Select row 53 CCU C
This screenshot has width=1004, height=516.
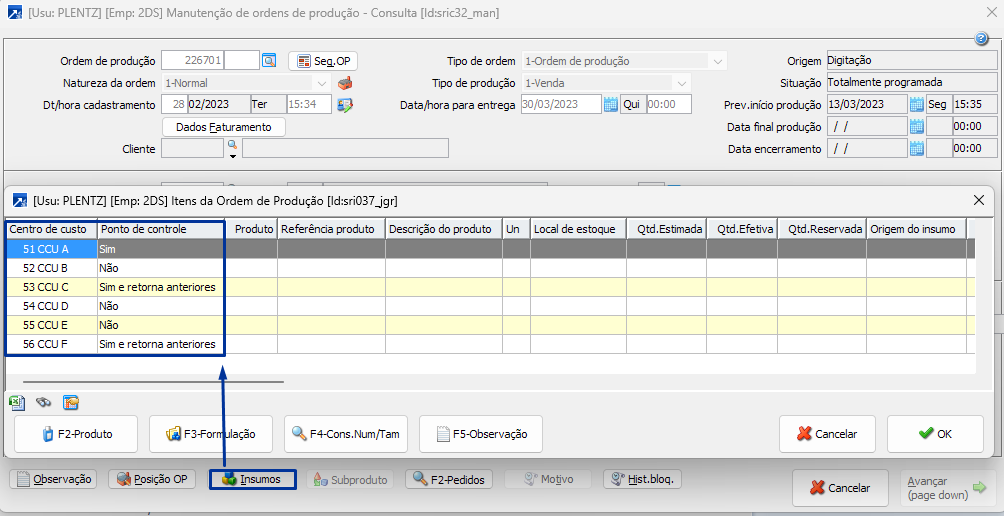tap(490, 287)
